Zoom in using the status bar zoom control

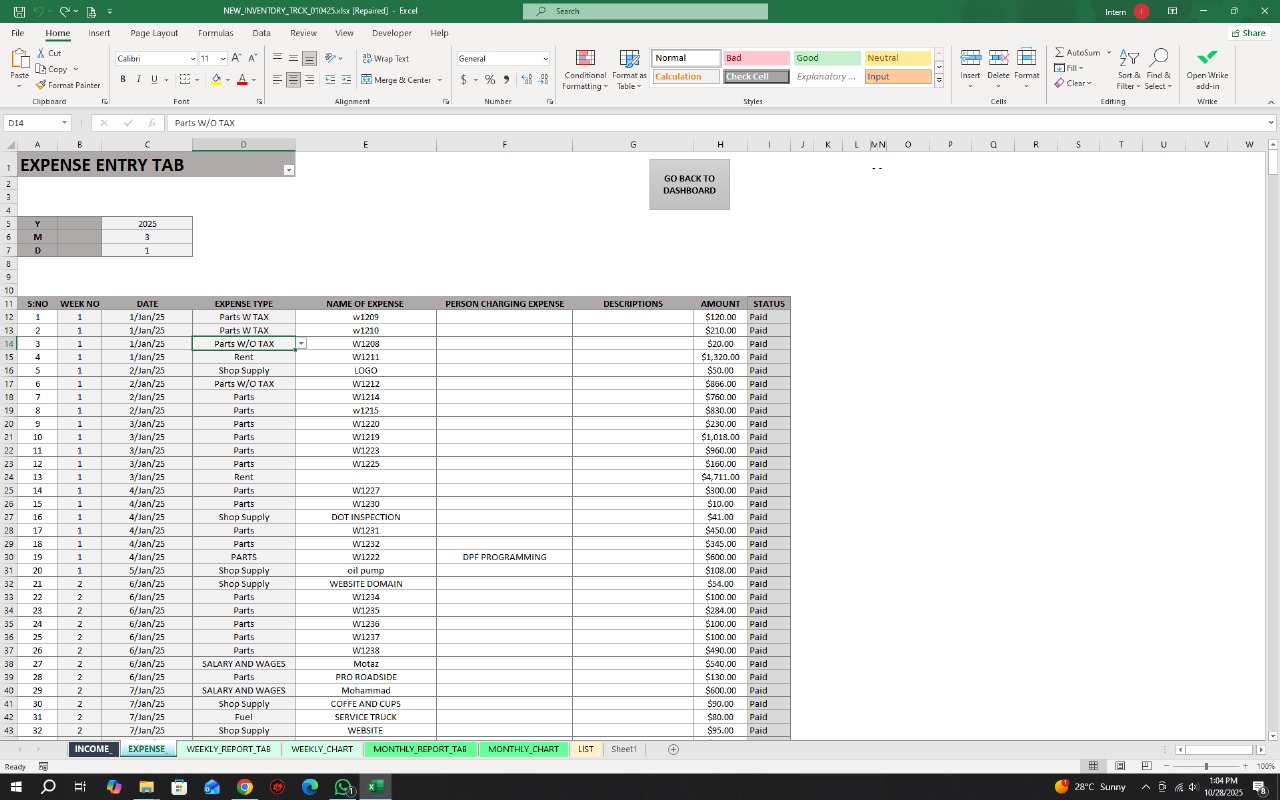1245,766
